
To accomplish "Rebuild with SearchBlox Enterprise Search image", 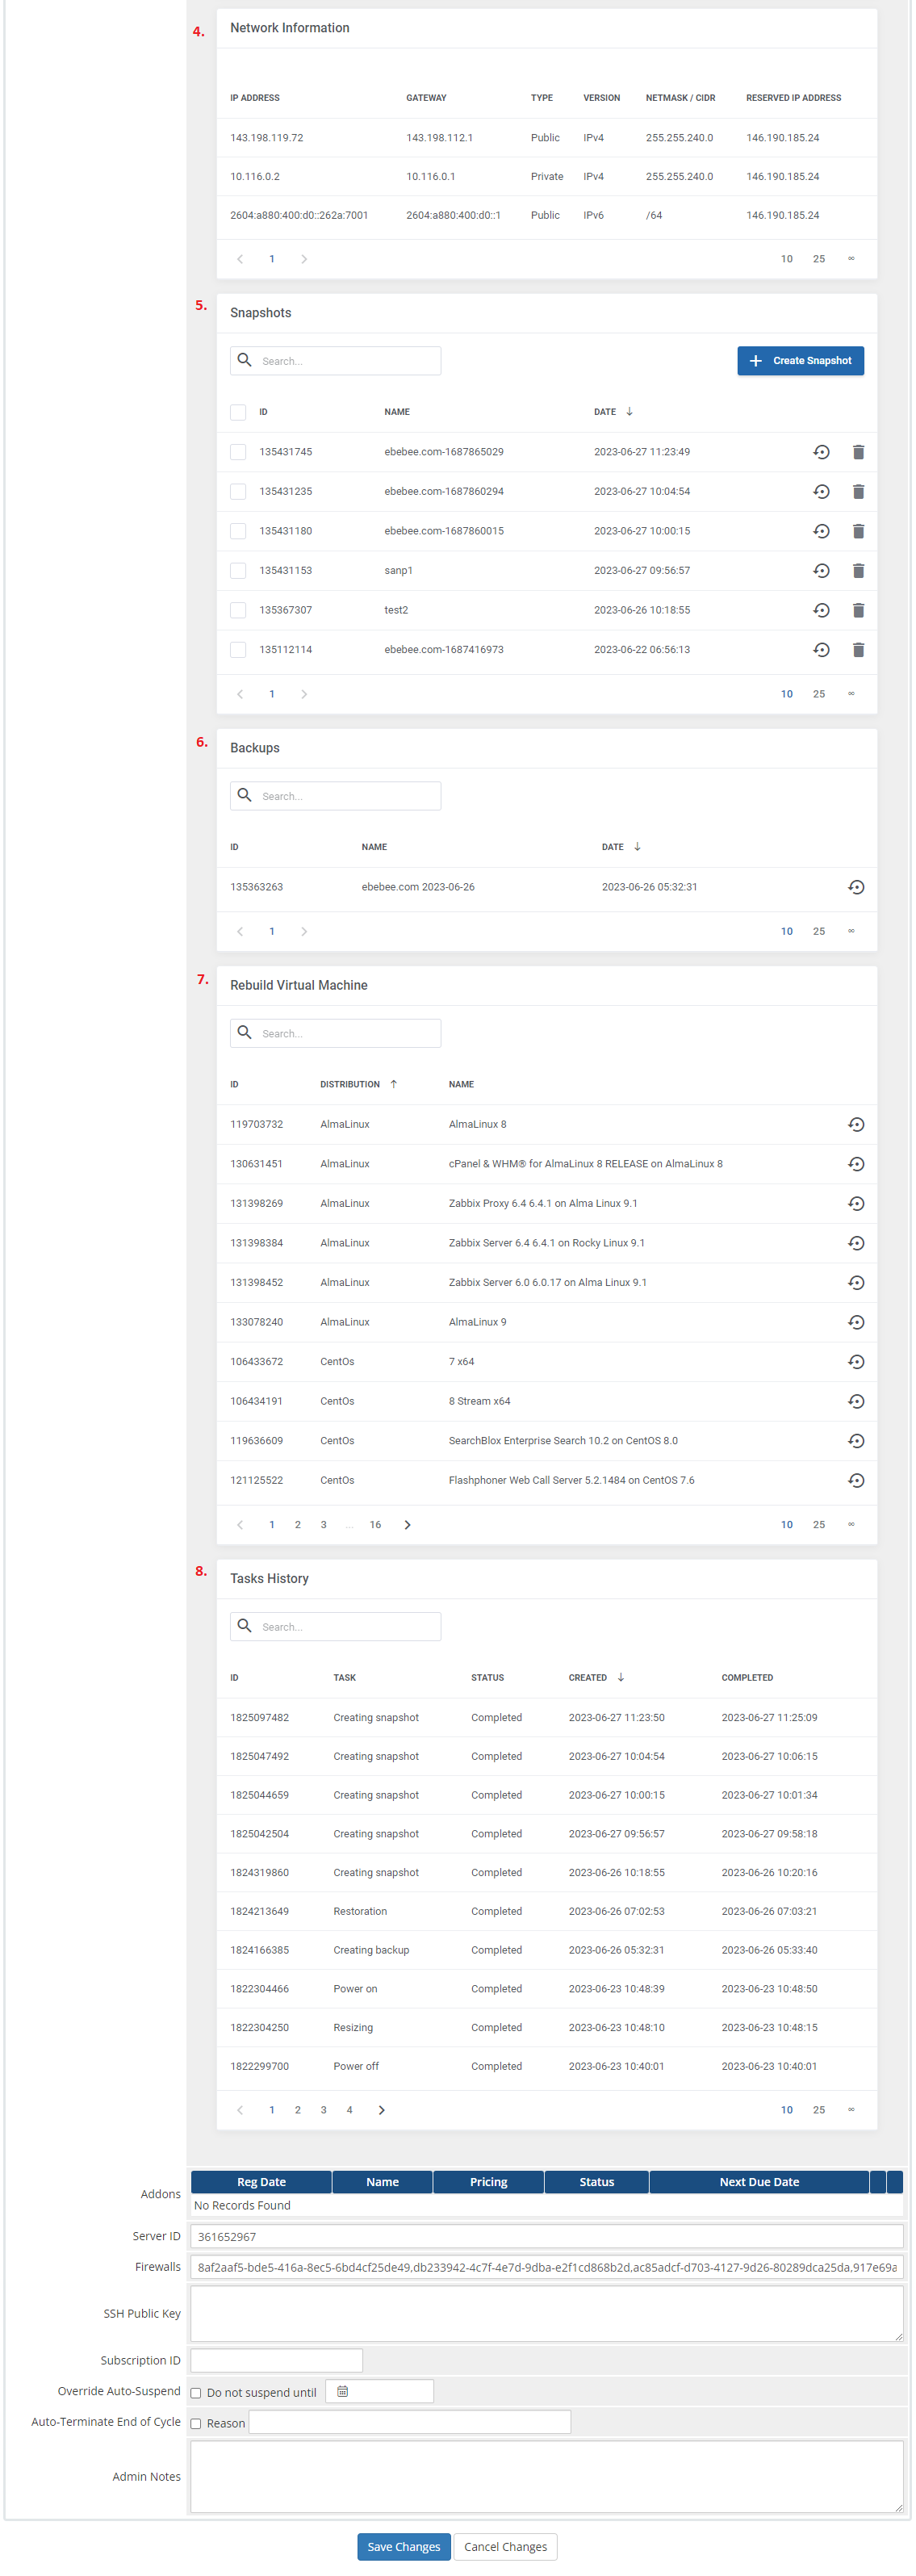I will [x=856, y=1440].
